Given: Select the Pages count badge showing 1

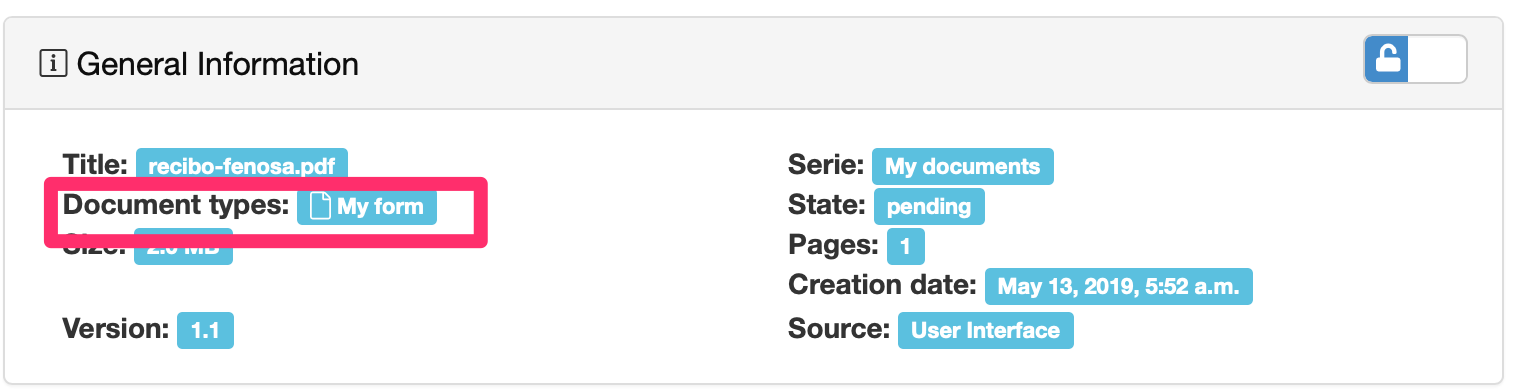Looking at the screenshot, I should [906, 246].
